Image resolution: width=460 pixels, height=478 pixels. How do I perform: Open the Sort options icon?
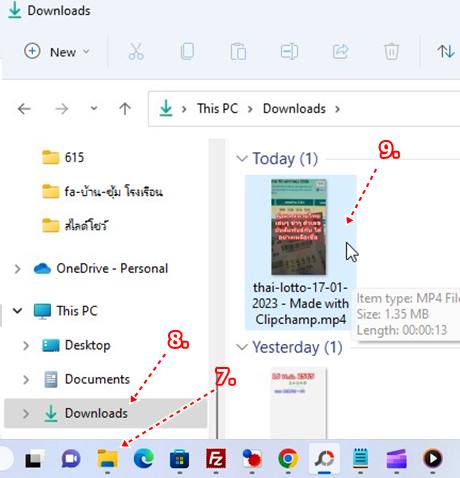point(446,52)
